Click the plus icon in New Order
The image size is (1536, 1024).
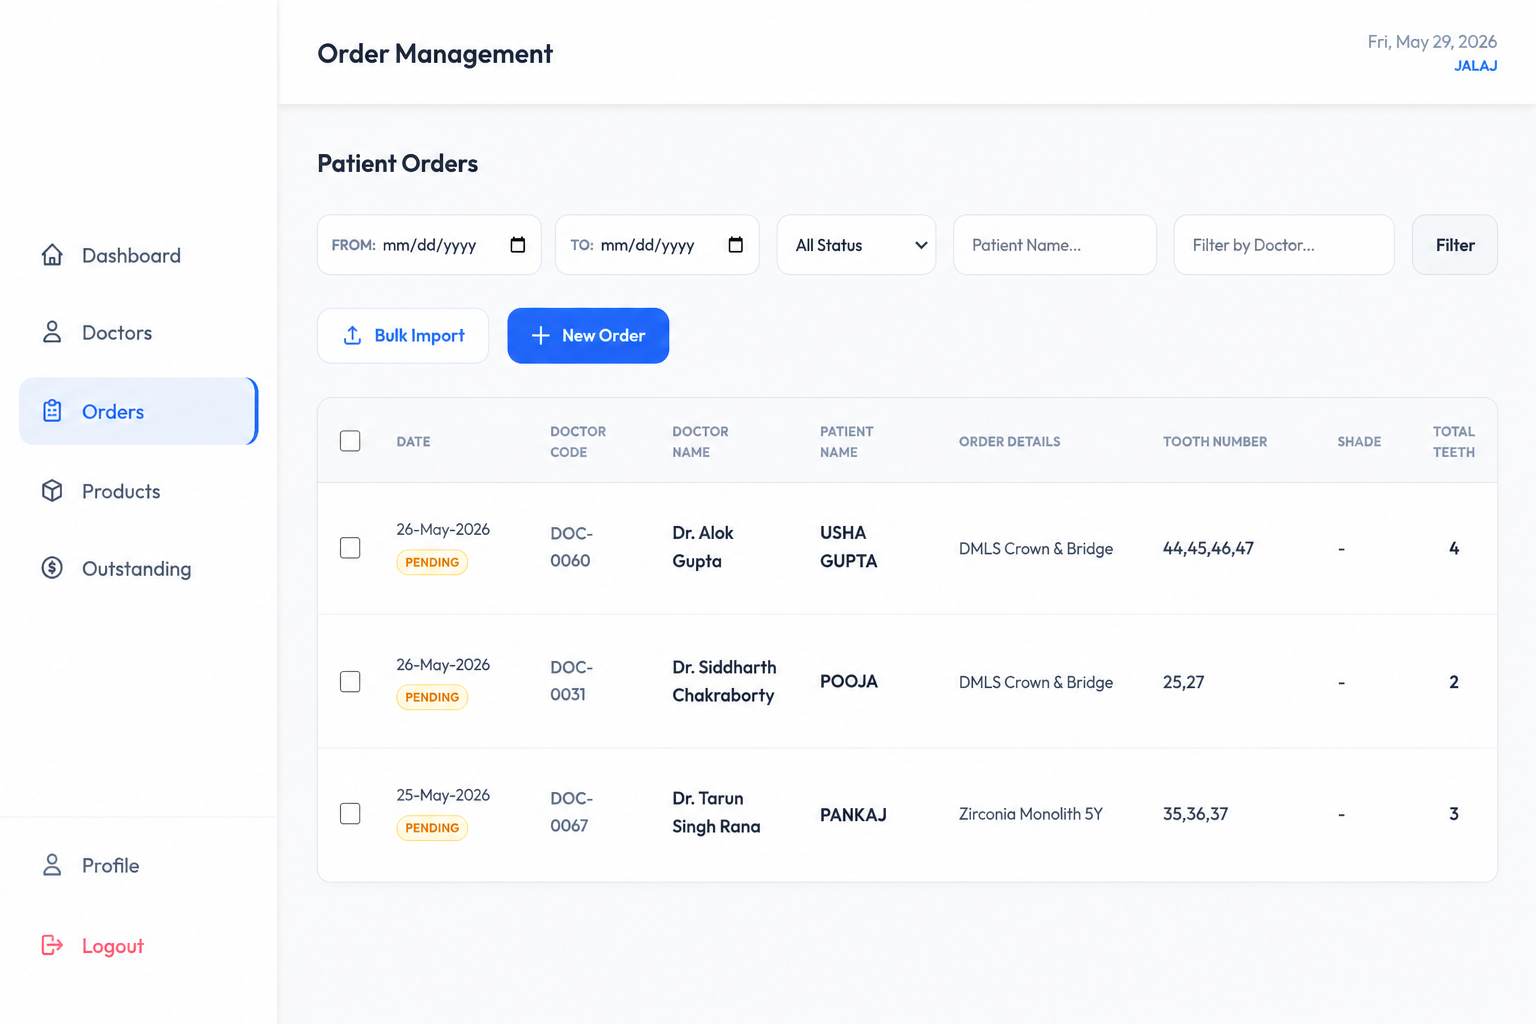[x=540, y=336]
